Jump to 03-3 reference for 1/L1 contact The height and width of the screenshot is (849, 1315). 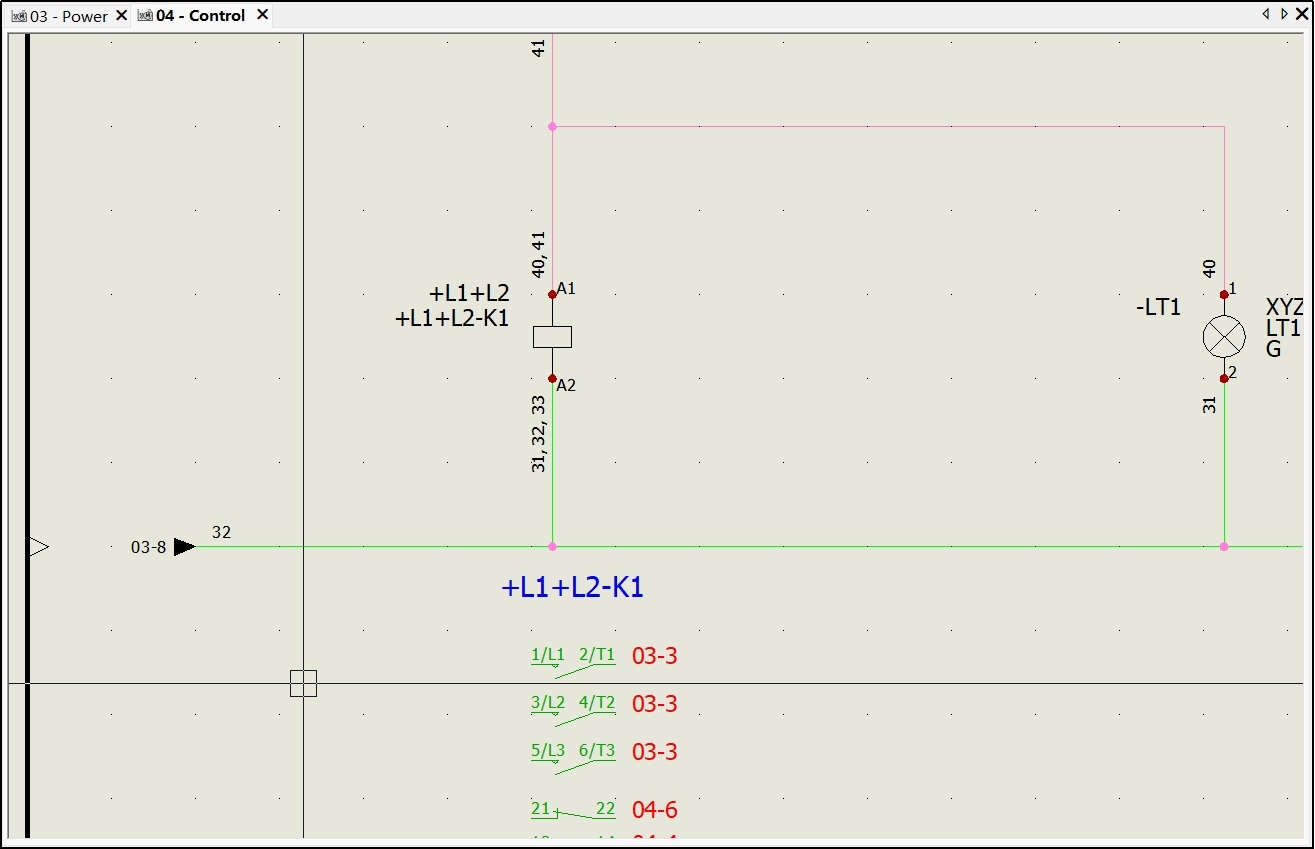(655, 657)
